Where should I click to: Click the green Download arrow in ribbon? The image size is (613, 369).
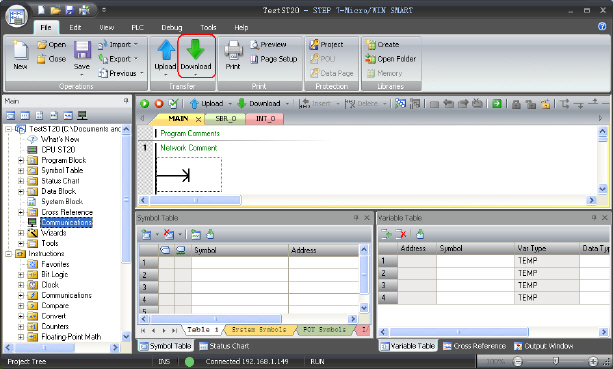[x=195, y=49]
